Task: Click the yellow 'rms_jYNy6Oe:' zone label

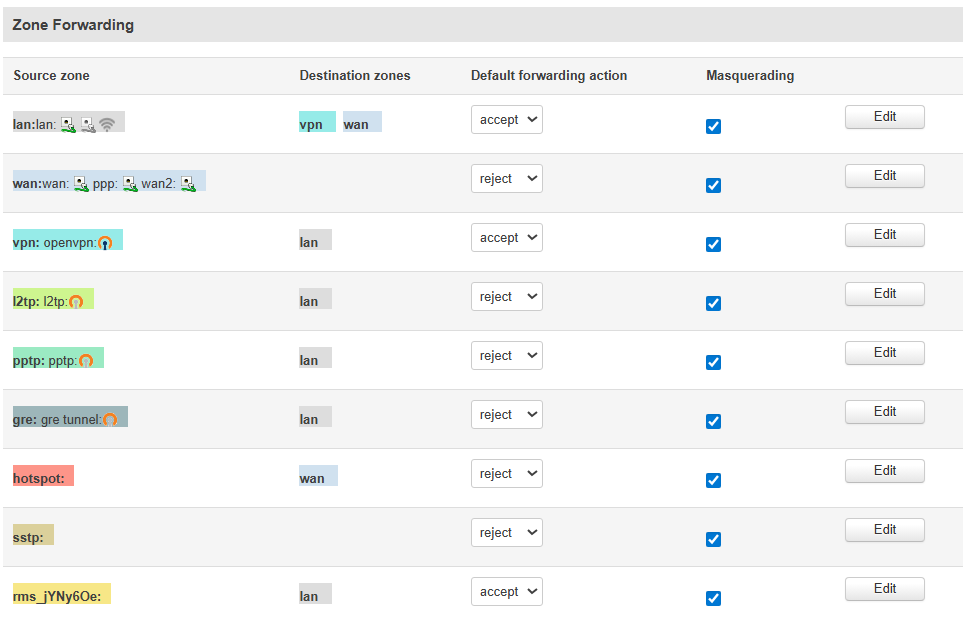Action: pyautogui.click(x=62, y=594)
